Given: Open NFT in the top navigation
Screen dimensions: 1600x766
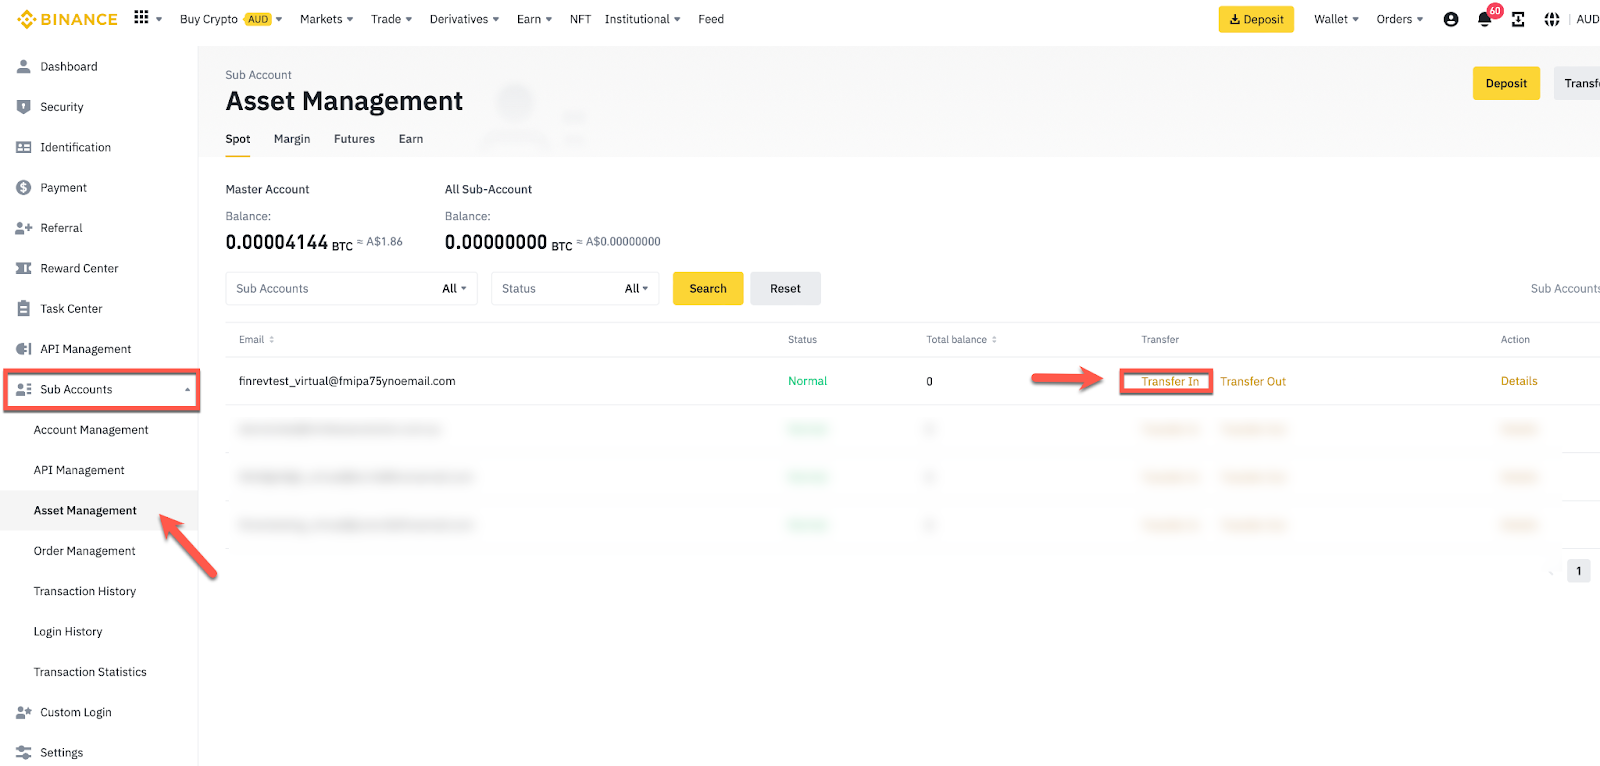Looking at the screenshot, I should point(580,19).
